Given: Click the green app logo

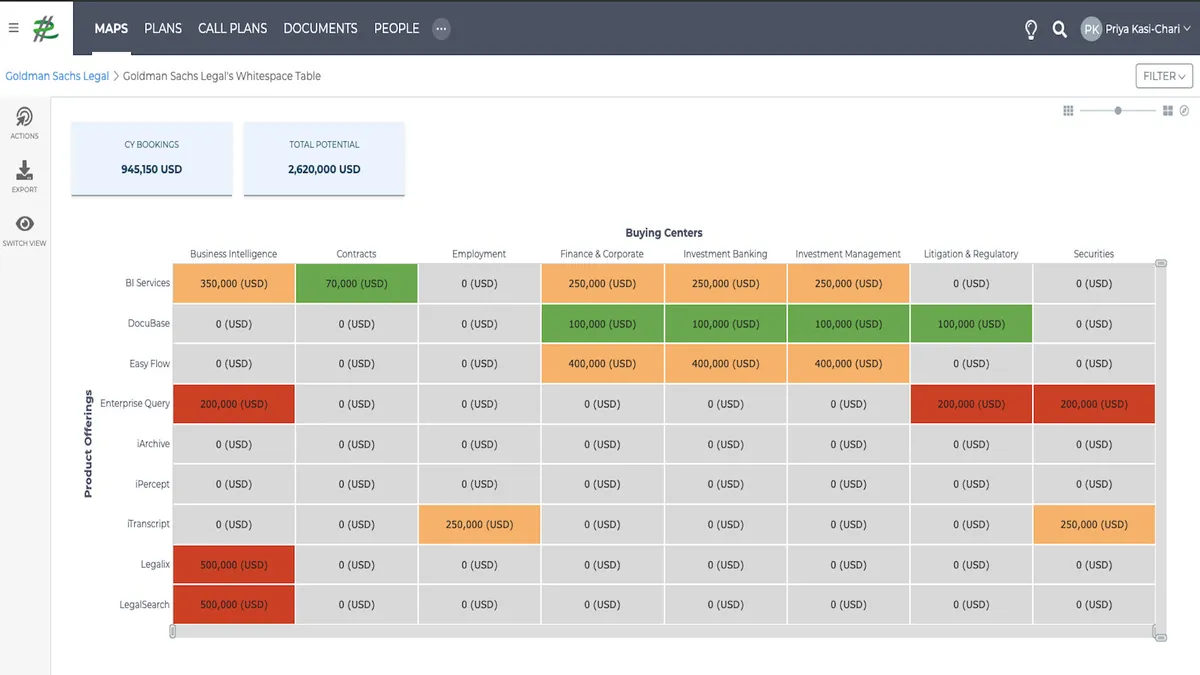Looking at the screenshot, I should point(46,28).
